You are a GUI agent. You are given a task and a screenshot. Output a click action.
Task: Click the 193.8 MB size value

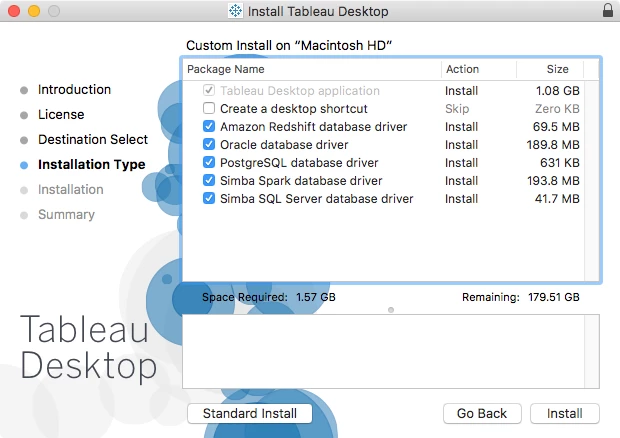[553, 181]
